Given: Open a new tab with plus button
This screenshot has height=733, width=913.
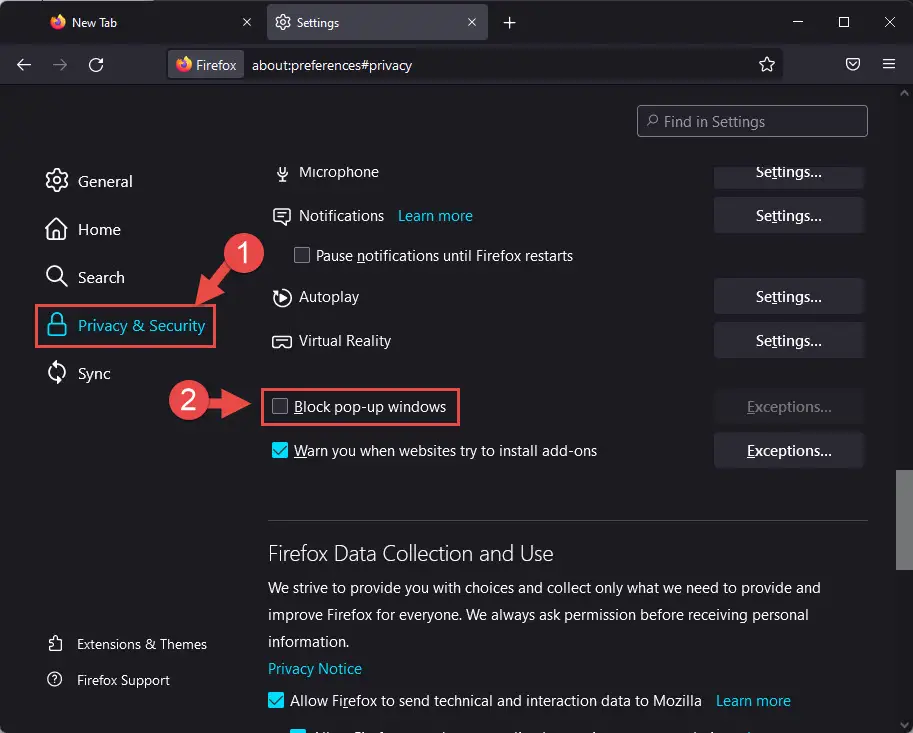Looking at the screenshot, I should tap(509, 23).
